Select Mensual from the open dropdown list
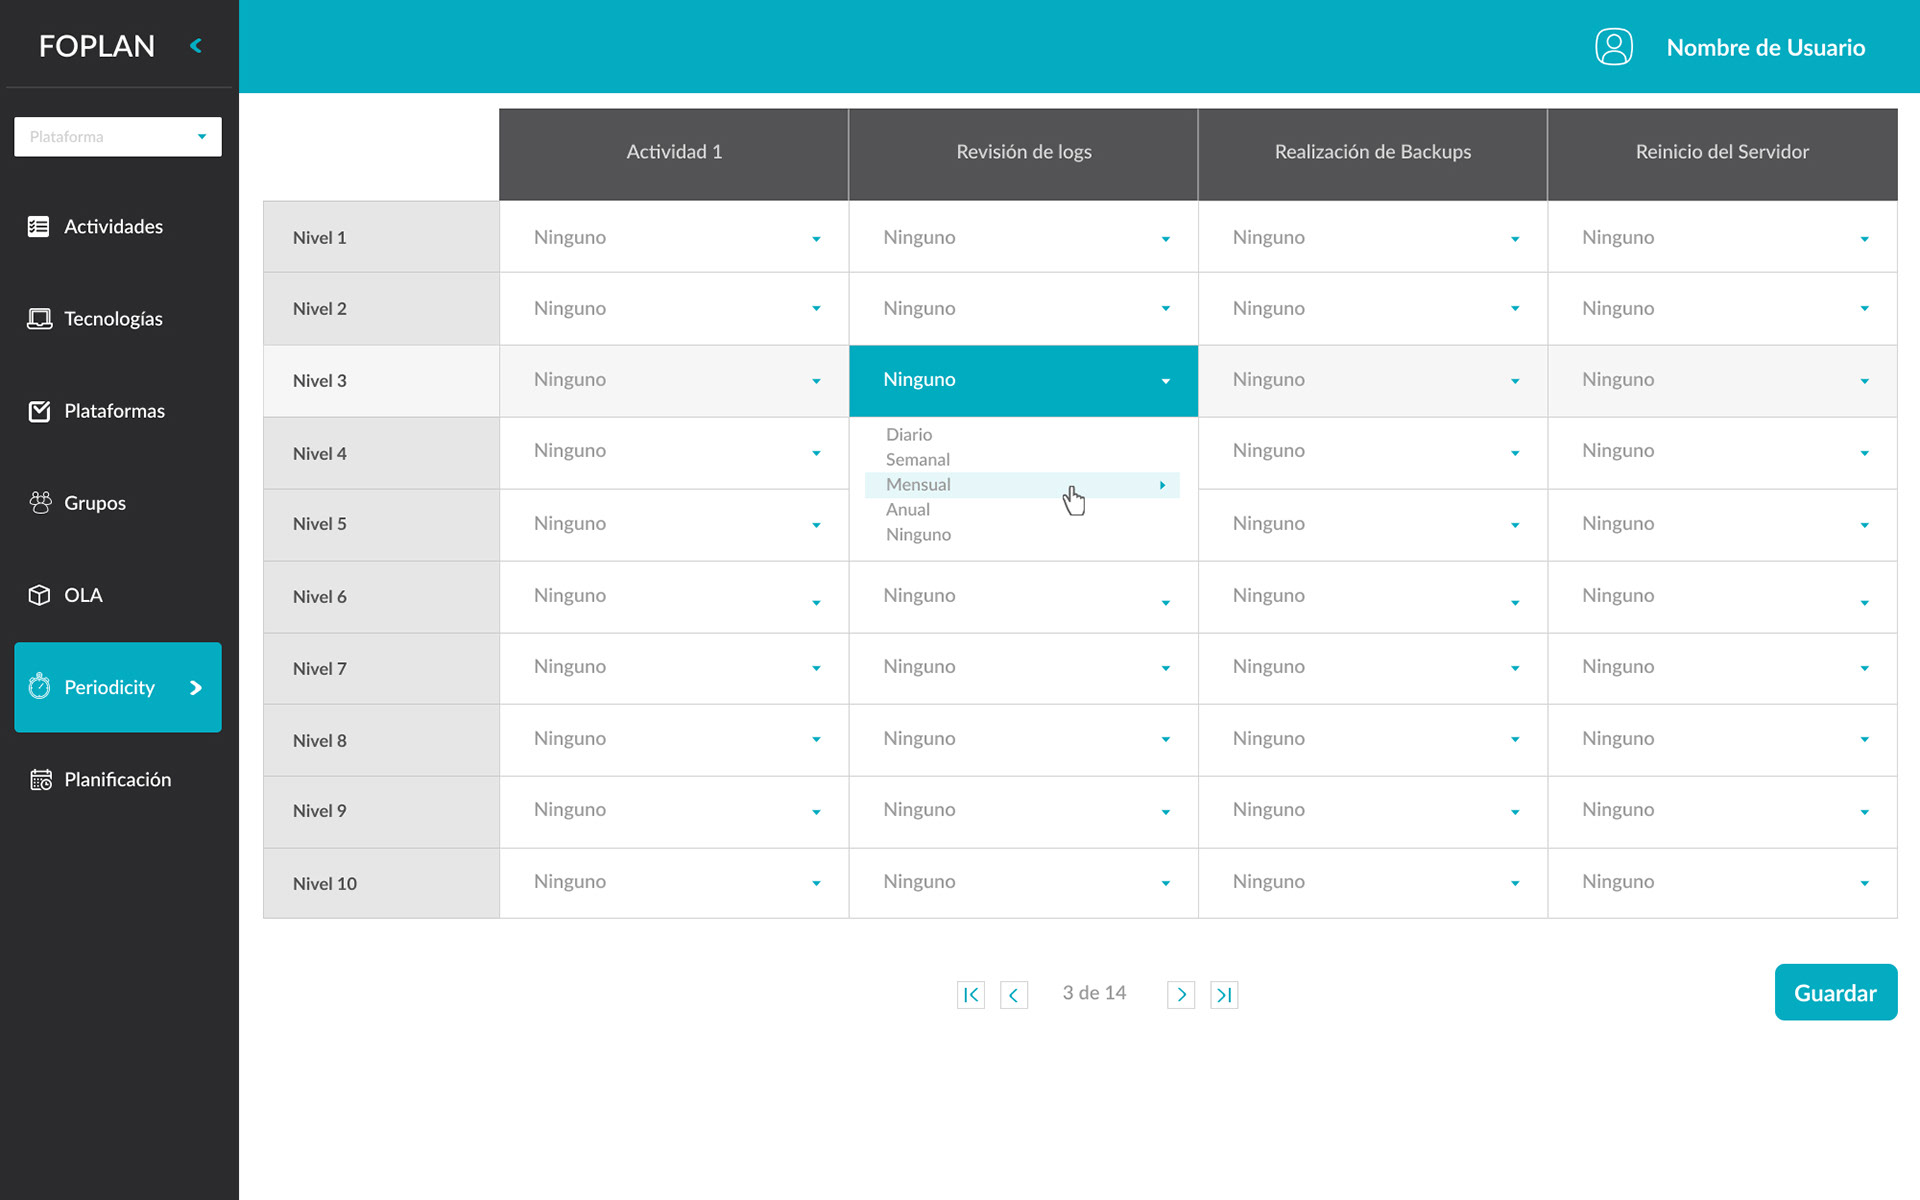The image size is (1920, 1200). (x=919, y=485)
